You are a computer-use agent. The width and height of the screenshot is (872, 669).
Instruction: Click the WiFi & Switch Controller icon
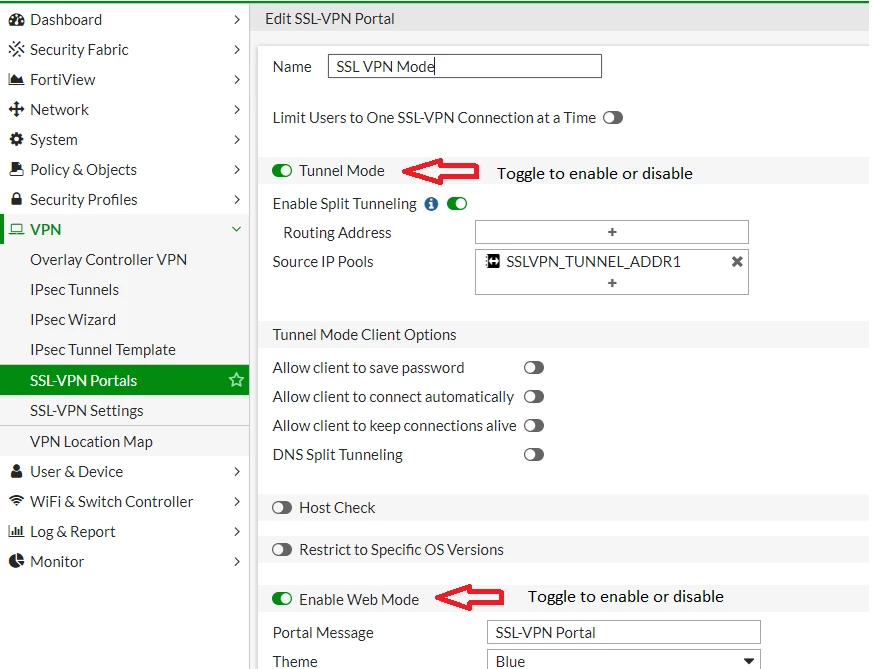coord(17,500)
